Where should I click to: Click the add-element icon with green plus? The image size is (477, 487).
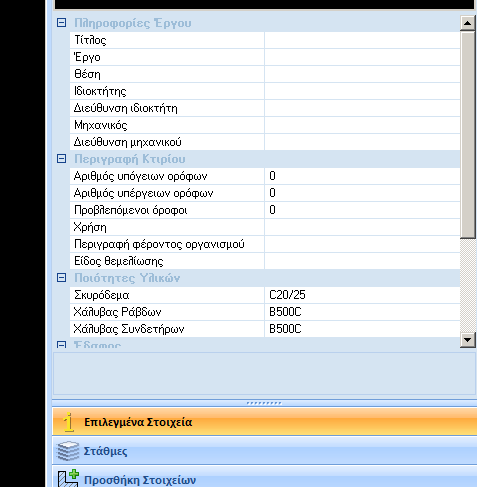(68, 479)
